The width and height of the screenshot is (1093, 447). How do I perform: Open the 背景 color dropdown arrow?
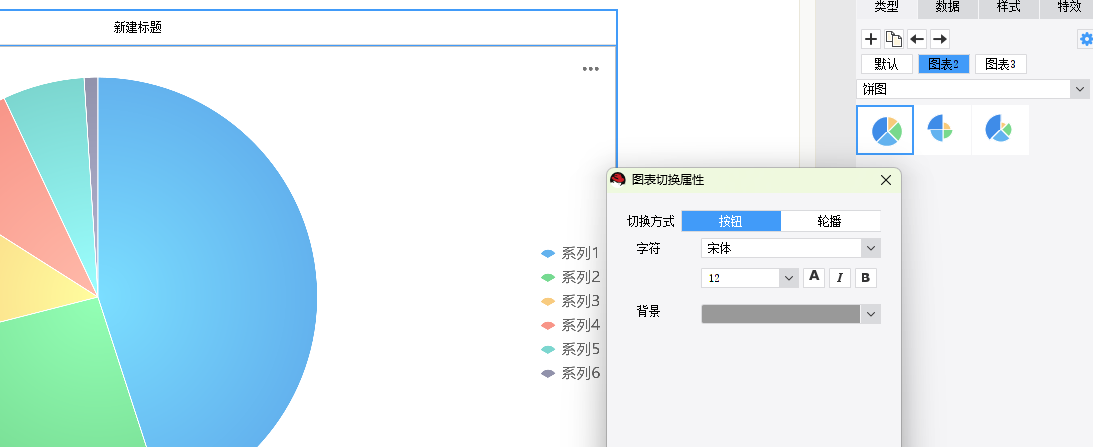coord(871,314)
